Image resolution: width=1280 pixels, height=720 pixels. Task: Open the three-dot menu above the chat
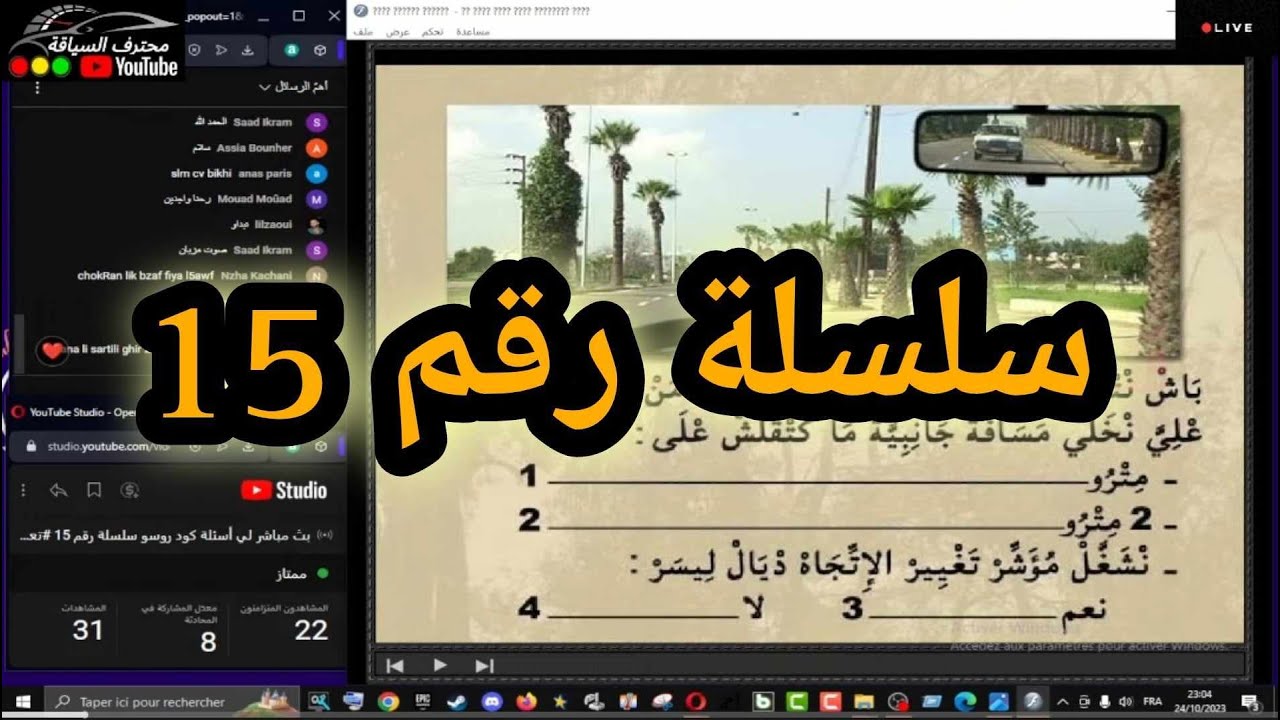click(37, 88)
